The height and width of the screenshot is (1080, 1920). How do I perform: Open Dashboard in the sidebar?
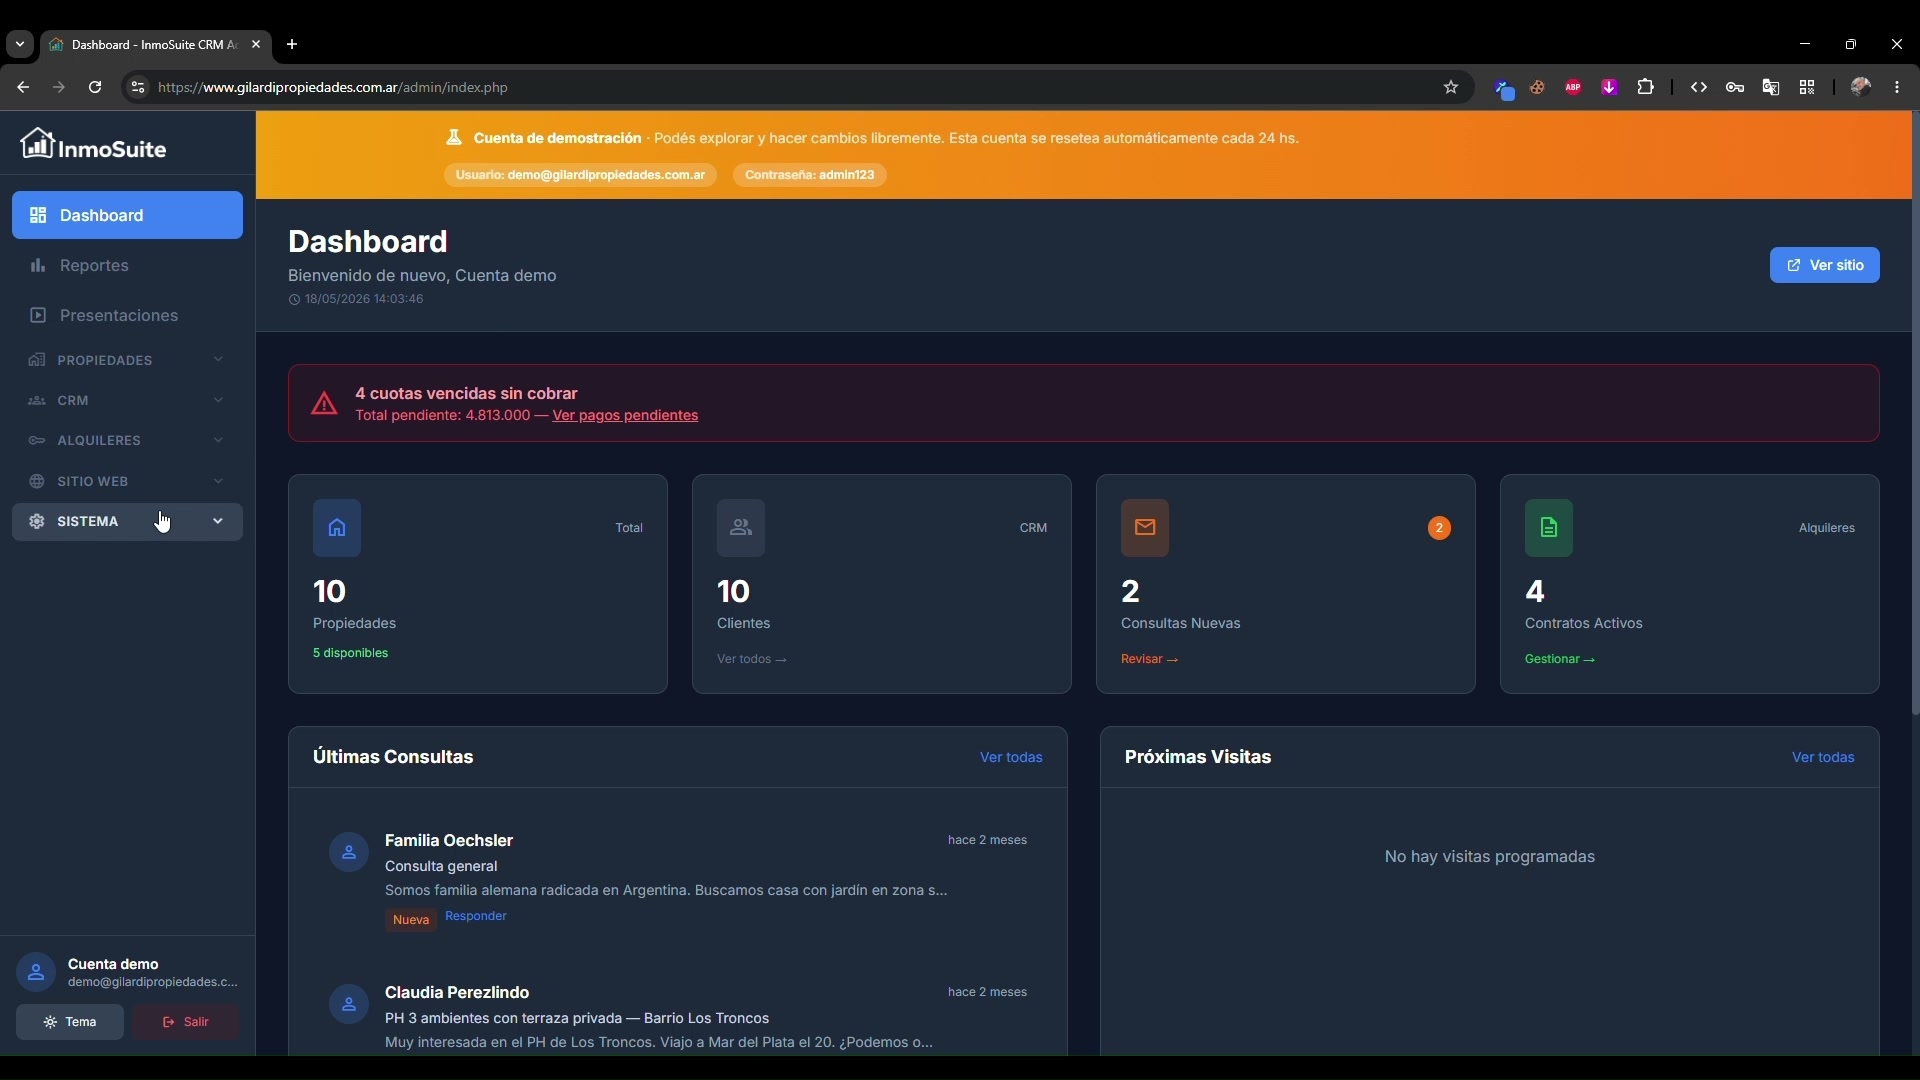pos(127,215)
